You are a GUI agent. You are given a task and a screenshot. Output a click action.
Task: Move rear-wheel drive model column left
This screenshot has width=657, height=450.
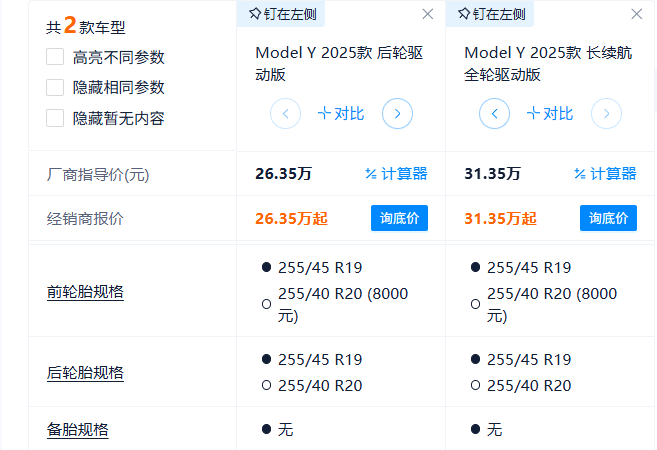285,114
